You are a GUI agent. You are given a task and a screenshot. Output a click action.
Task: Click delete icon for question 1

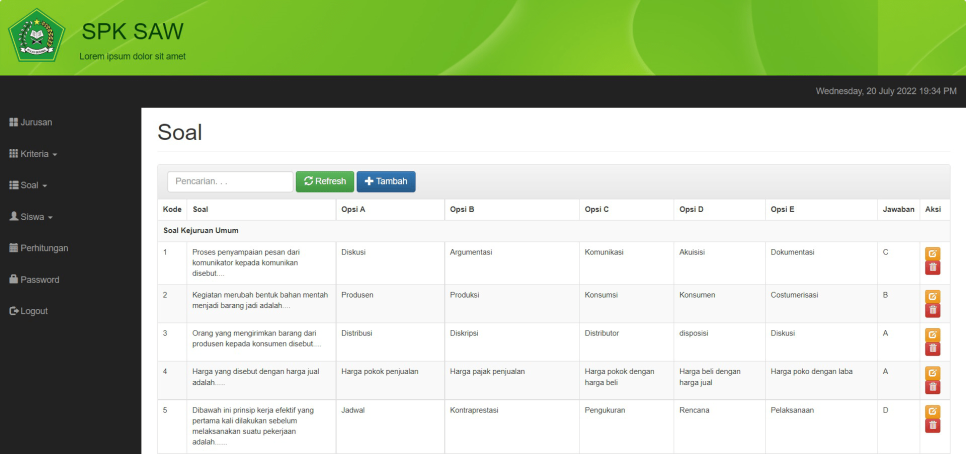click(932, 268)
